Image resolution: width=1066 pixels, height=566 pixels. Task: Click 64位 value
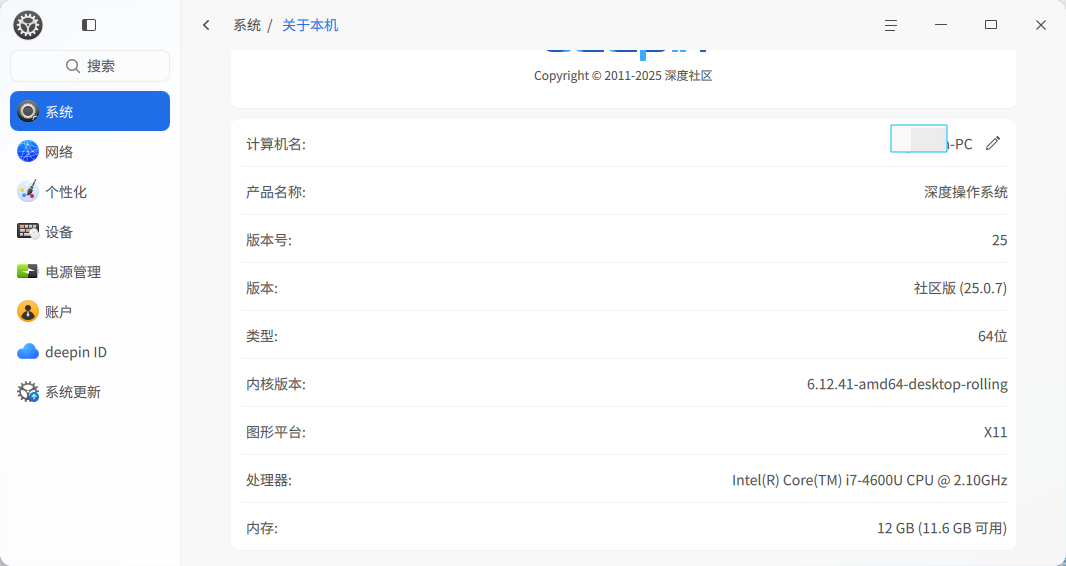[x=993, y=336]
